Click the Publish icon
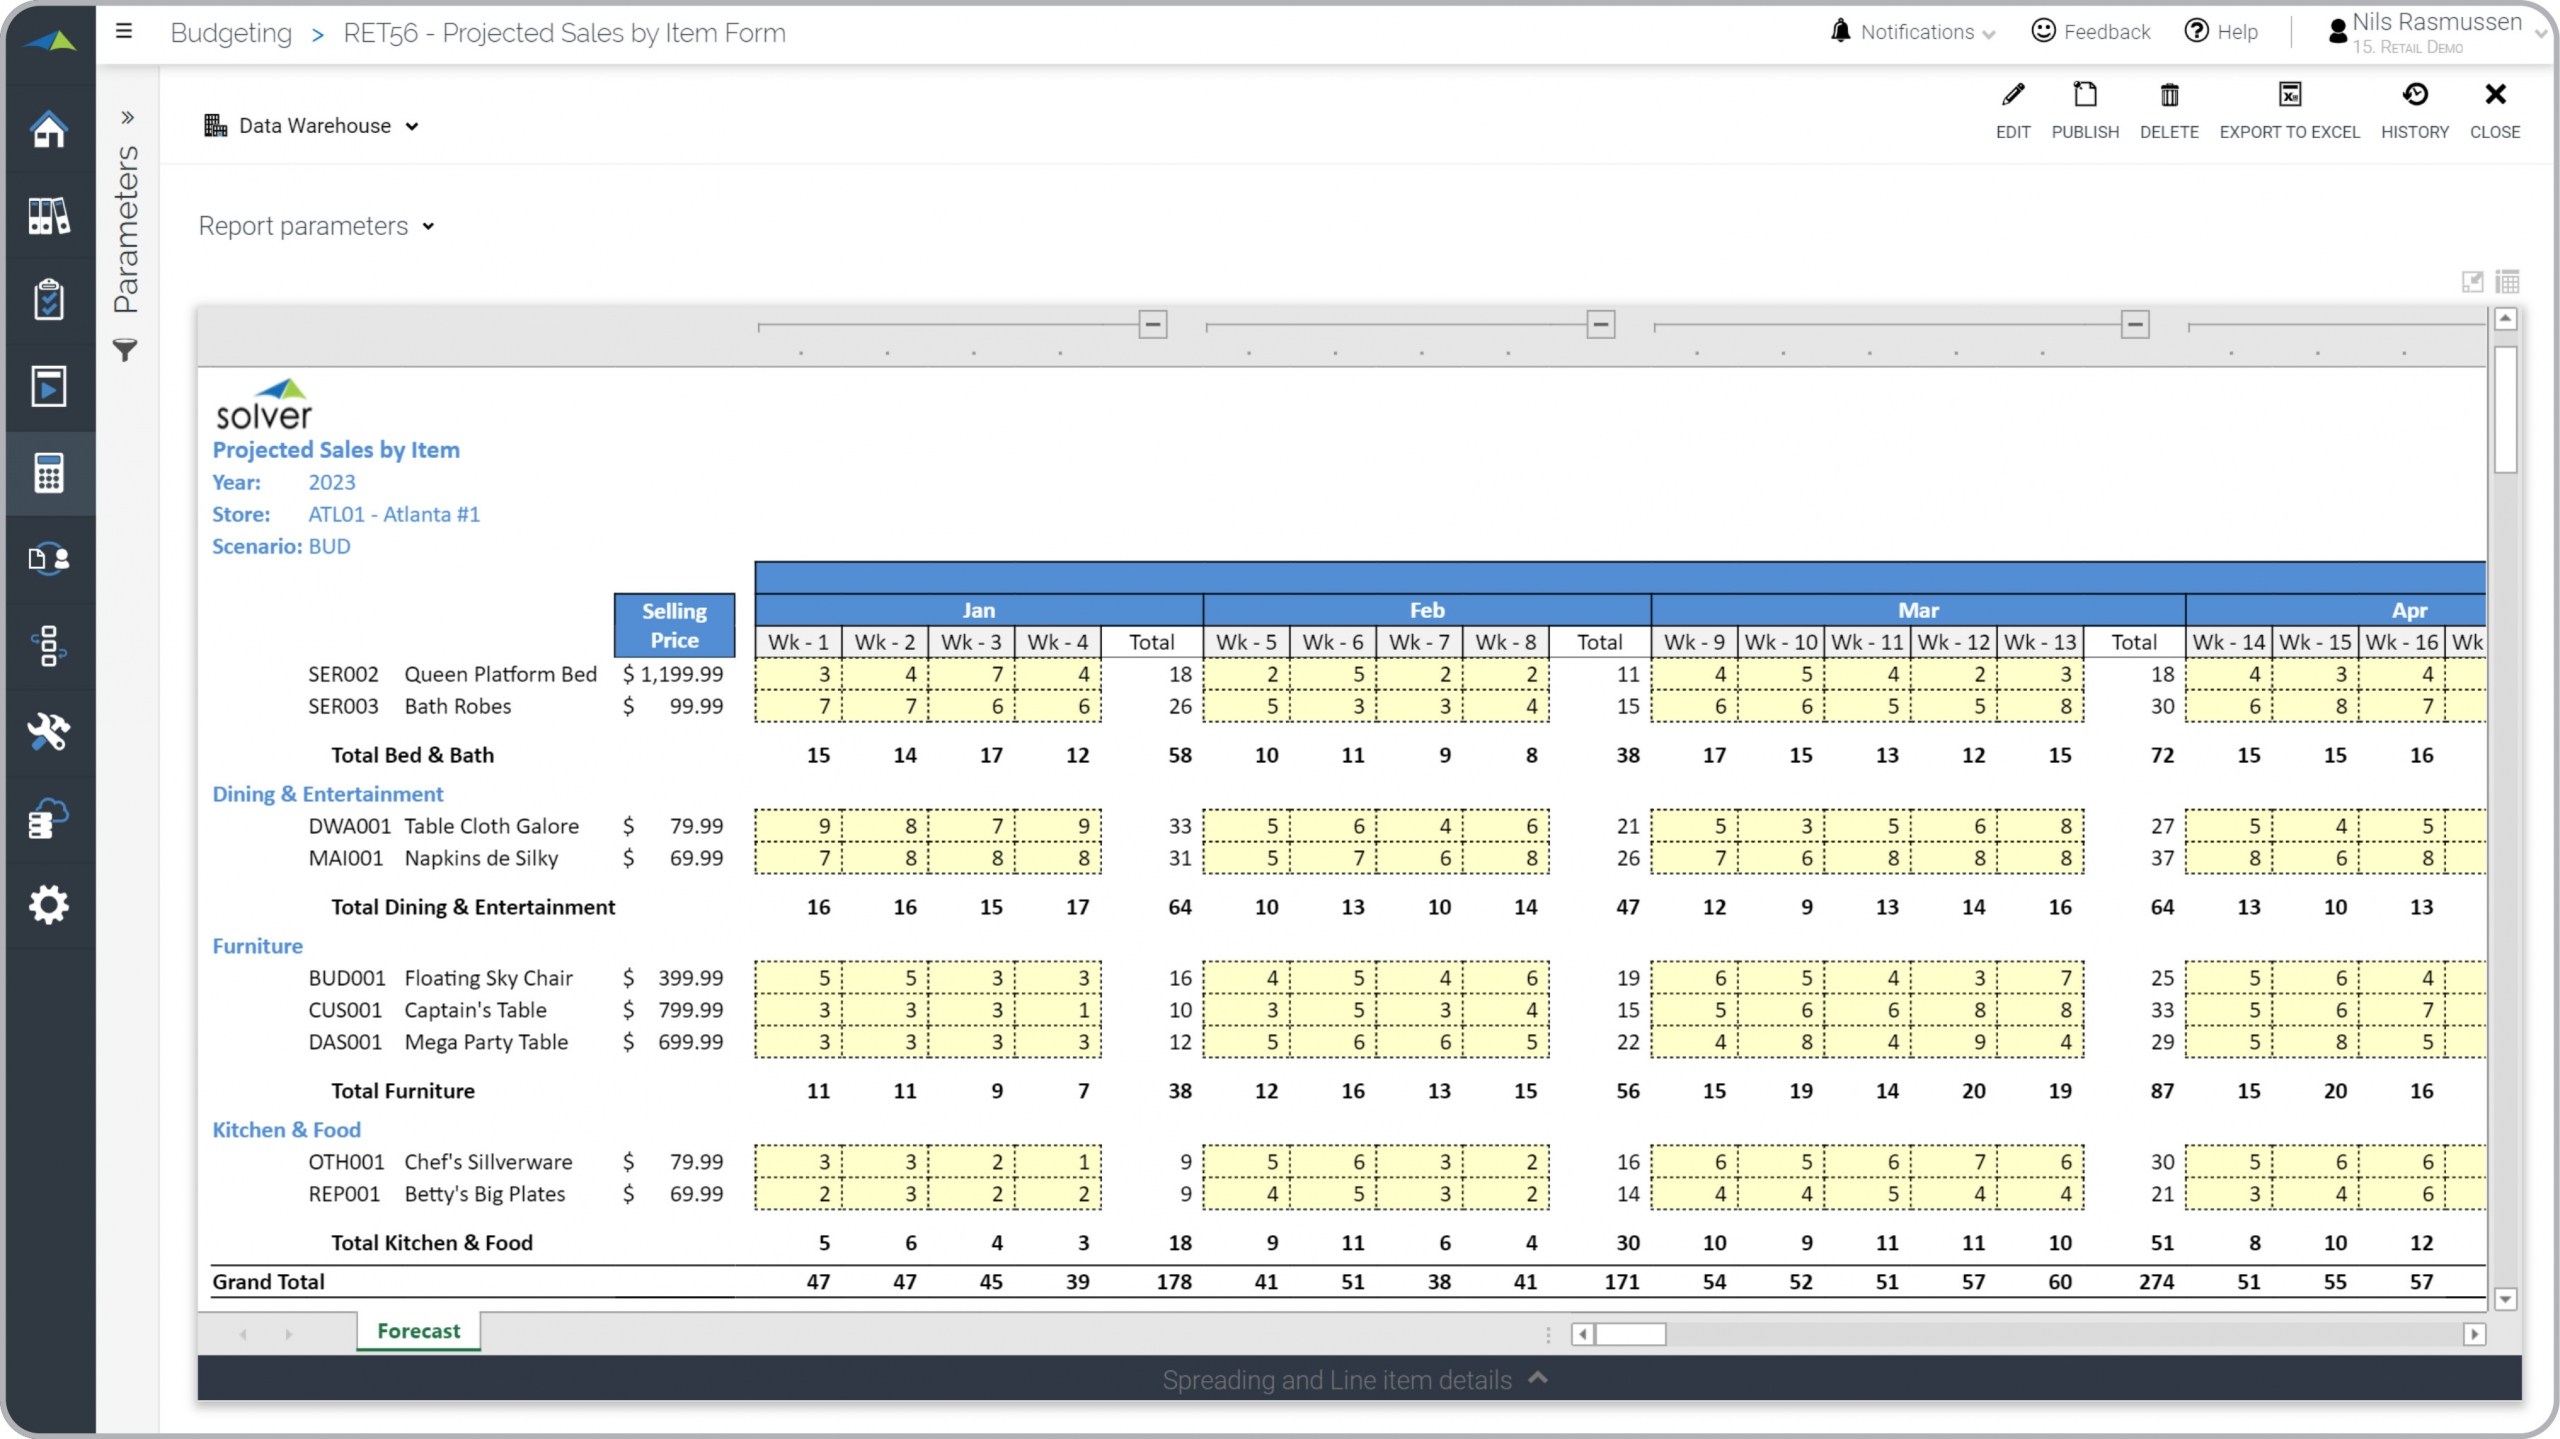The width and height of the screenshot is (2560, 1439). (x=2084, y=96)
